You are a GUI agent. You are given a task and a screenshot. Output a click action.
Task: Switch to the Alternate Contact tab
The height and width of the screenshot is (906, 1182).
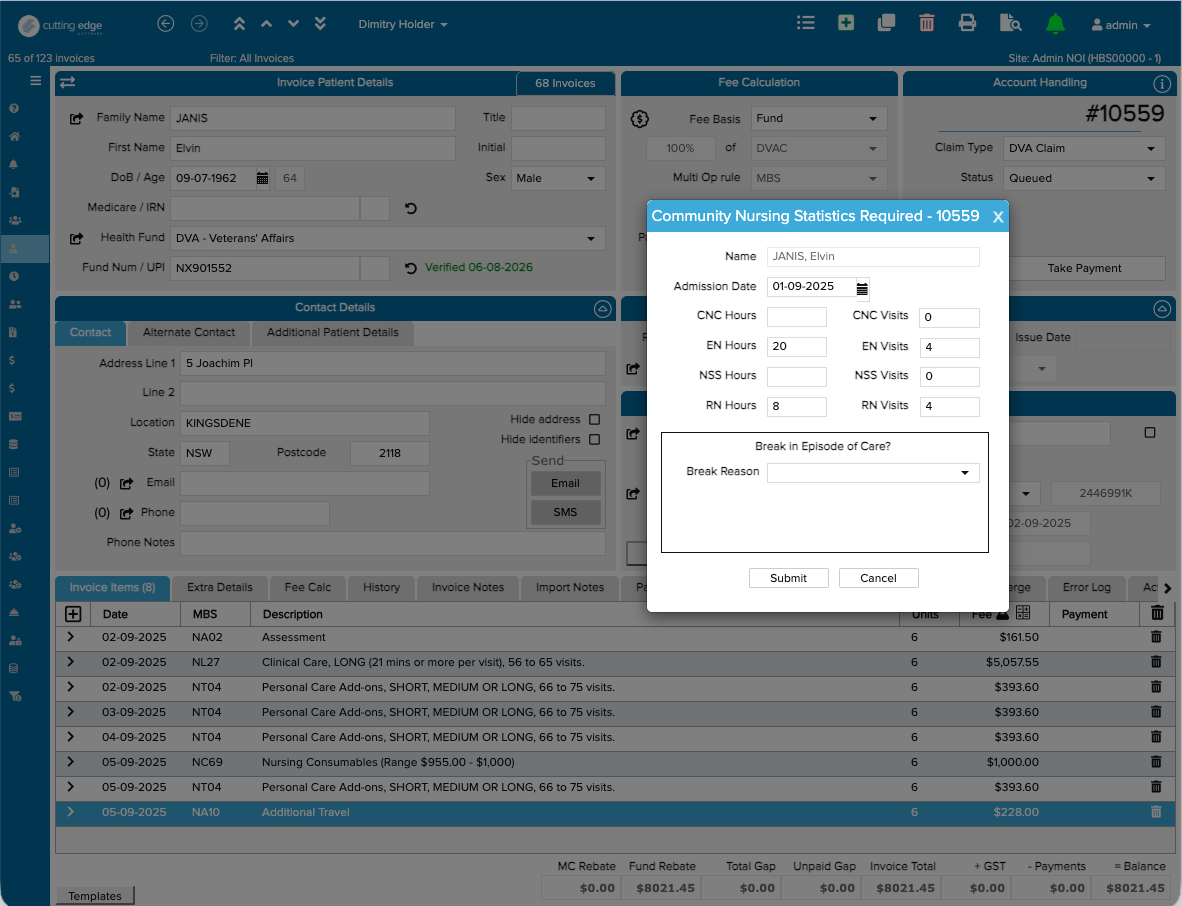pyautogui.click(x=188, y=332)
